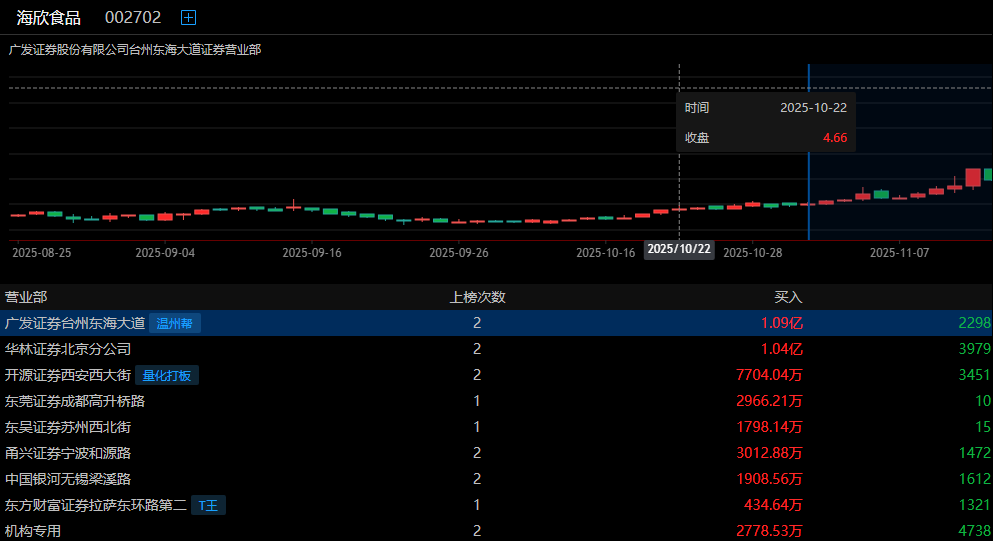Click the 收盘 4.66 tooltip value
The width and height of the screenshot is (993, 541).
(835, 137)
